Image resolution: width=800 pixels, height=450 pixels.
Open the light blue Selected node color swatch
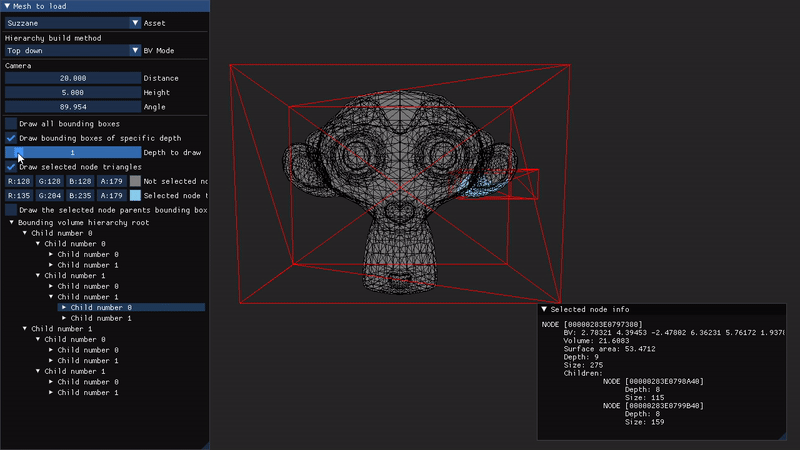tap(135, 195)
